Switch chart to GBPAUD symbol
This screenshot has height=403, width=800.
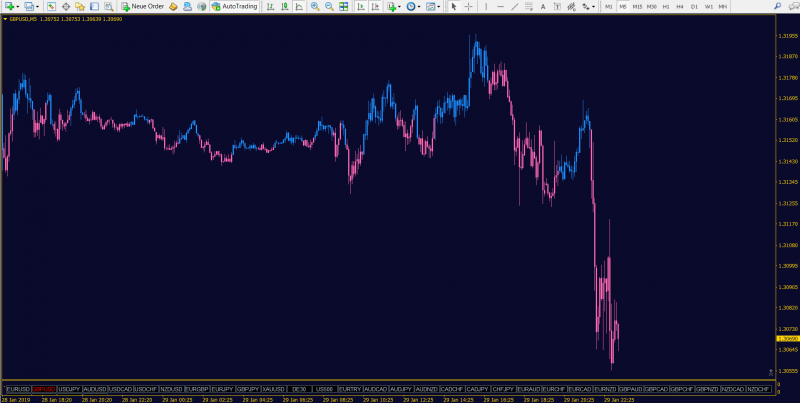point(631,389)
